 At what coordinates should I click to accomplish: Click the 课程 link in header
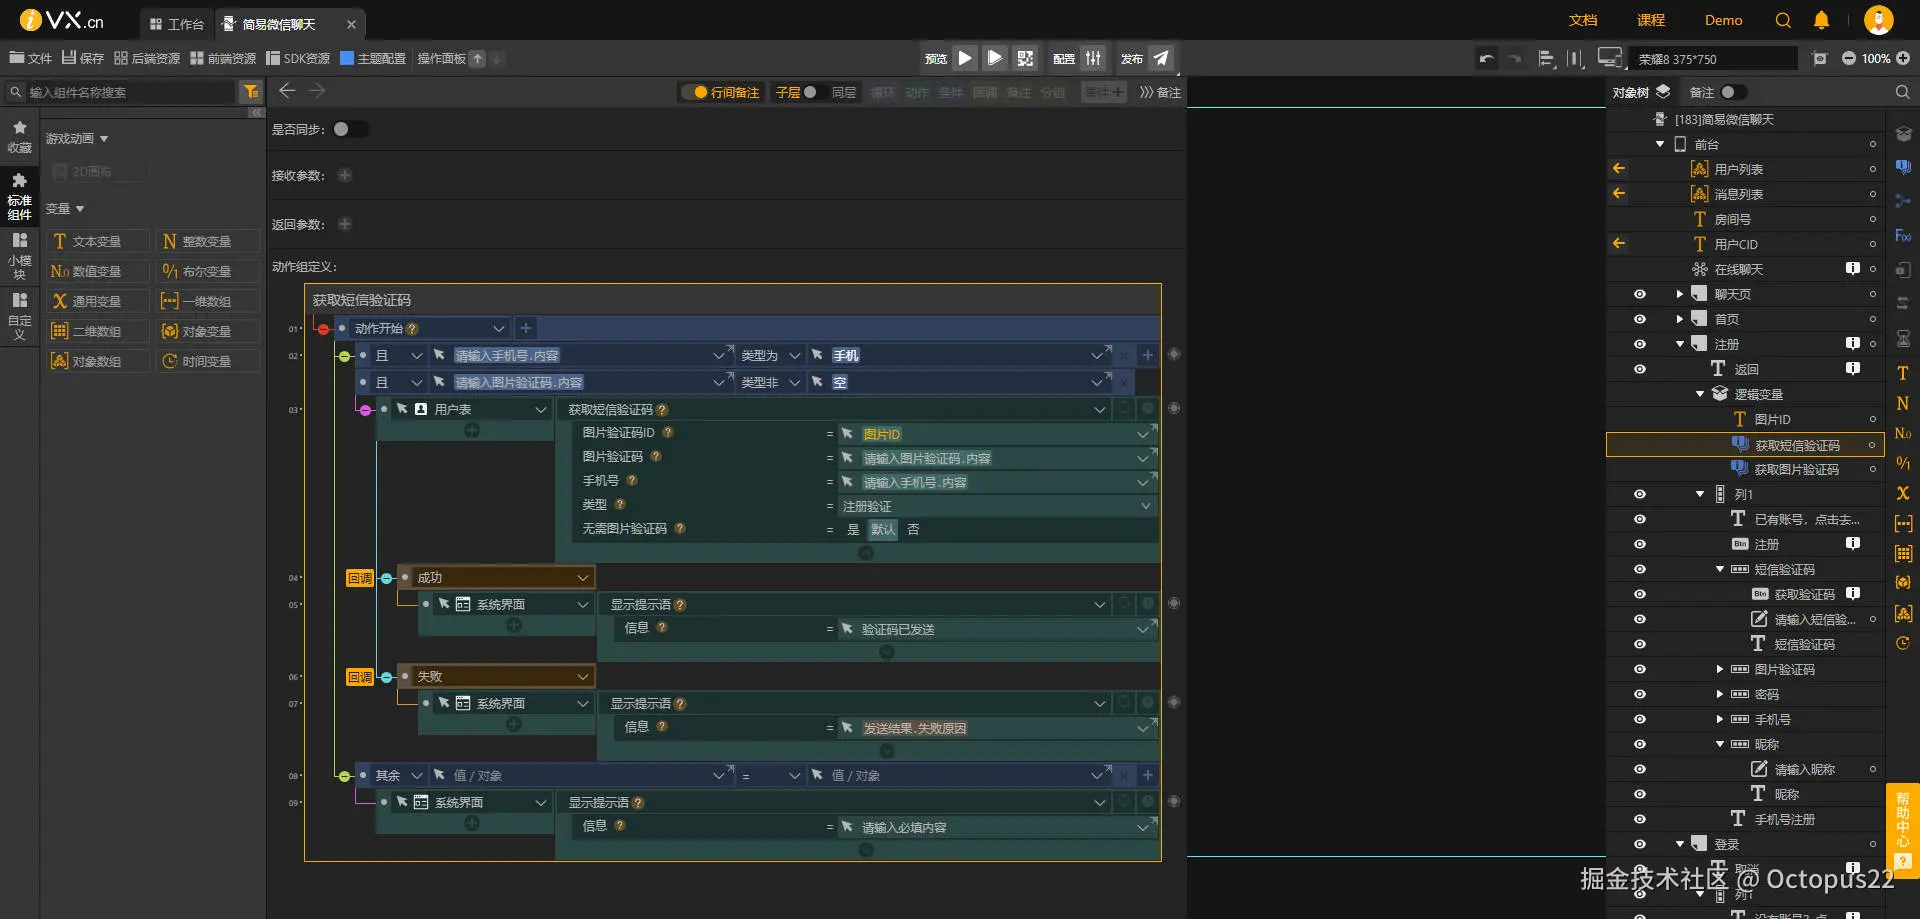(1651, 20)
